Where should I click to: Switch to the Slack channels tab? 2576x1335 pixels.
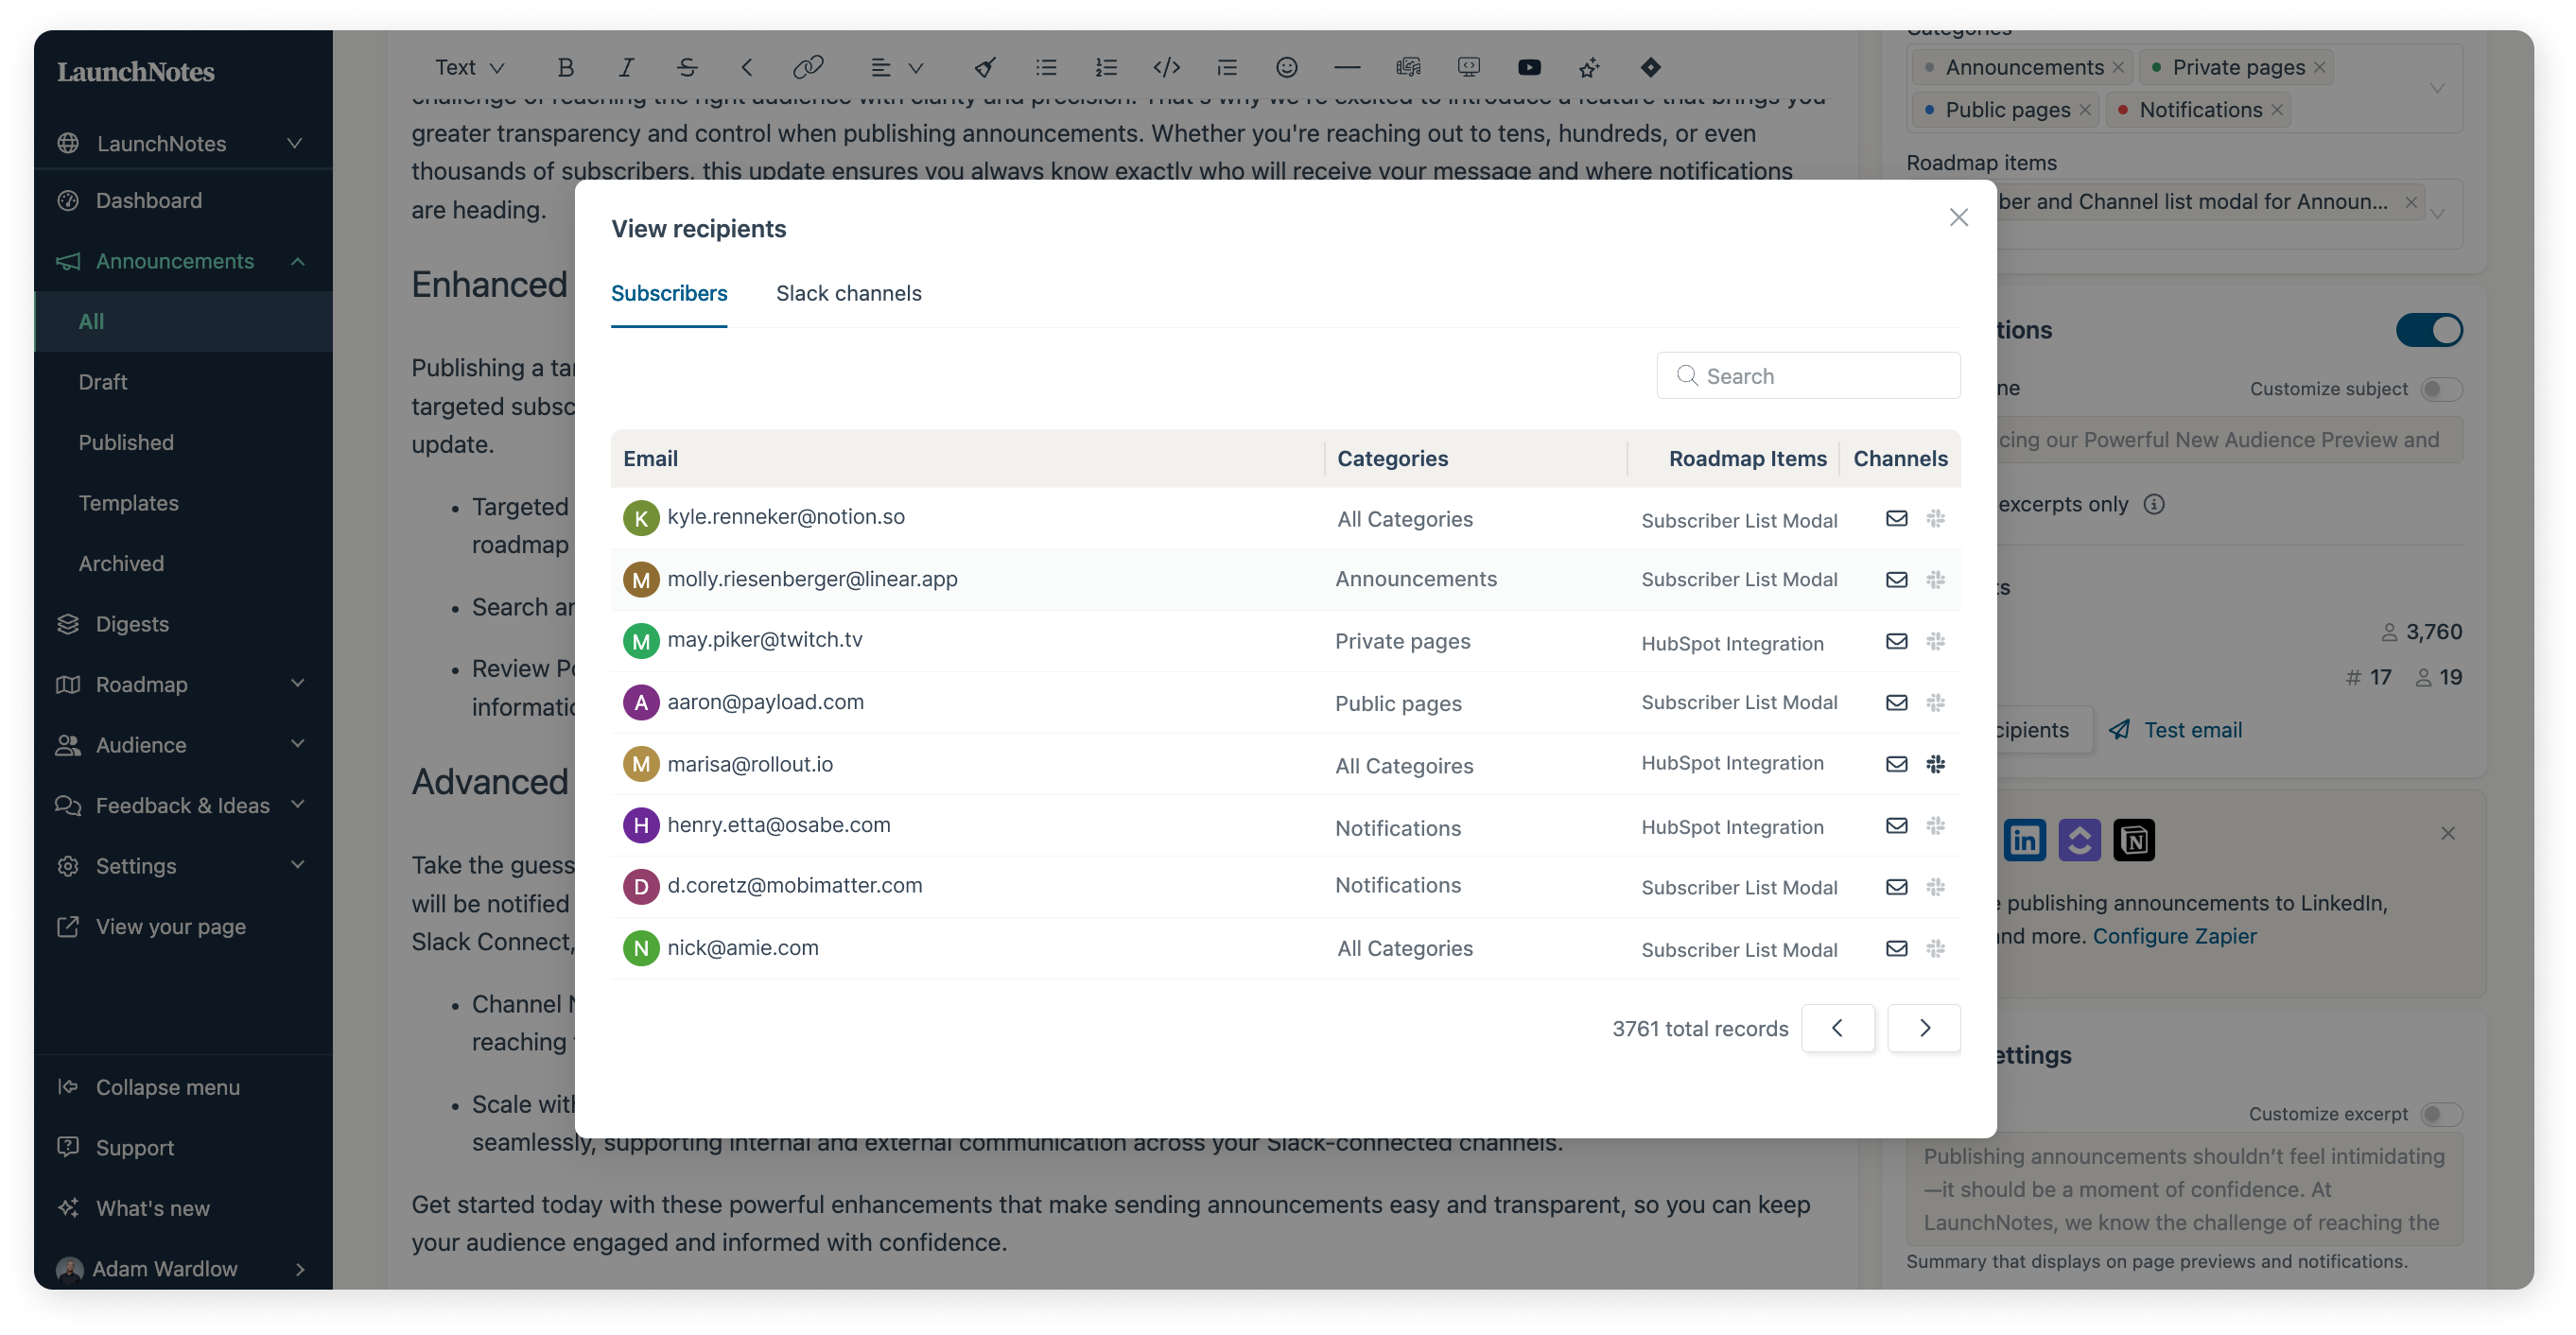click(x=848, y=293)
